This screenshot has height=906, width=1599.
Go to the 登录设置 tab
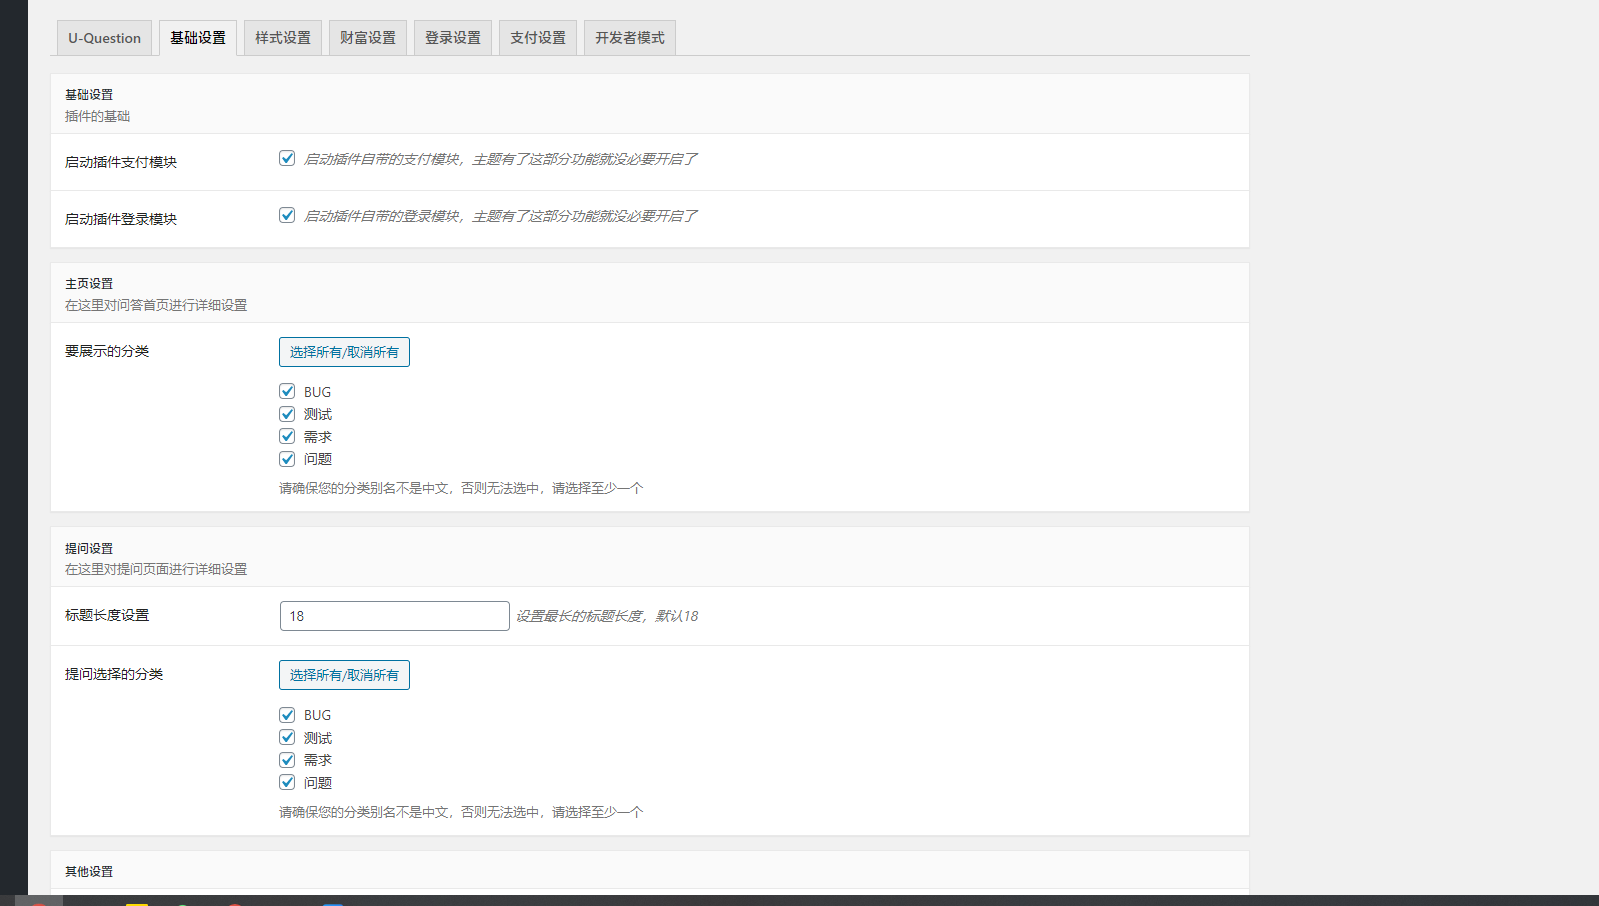pos(453,38)
